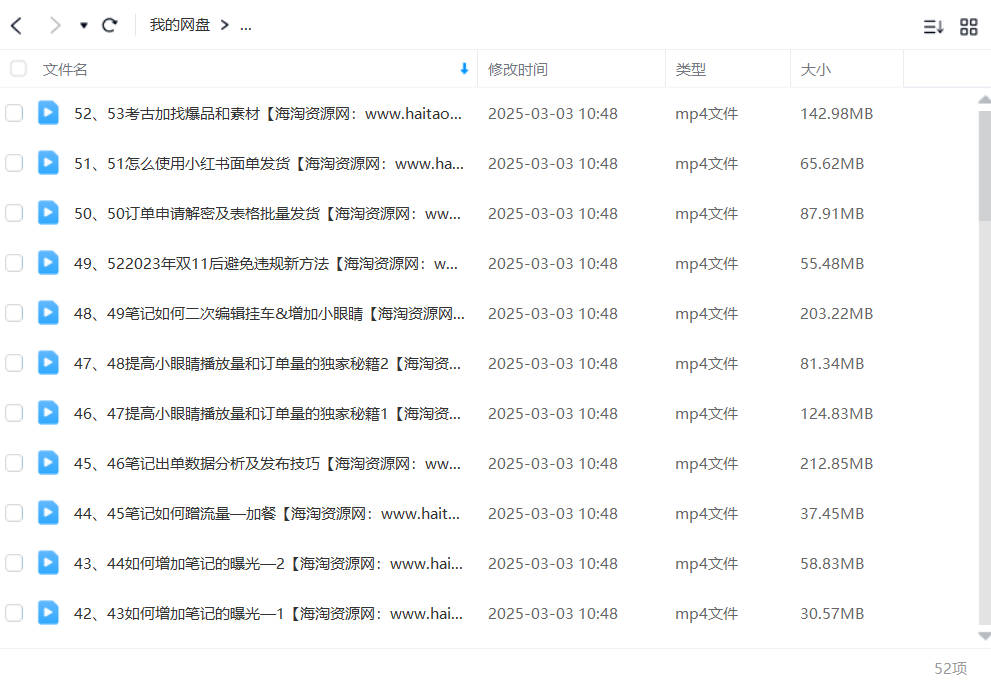Click video icon of 49、522023年双11后避免违规新方法
Viewport: 991px width, 690px height.
click(48, 262)
